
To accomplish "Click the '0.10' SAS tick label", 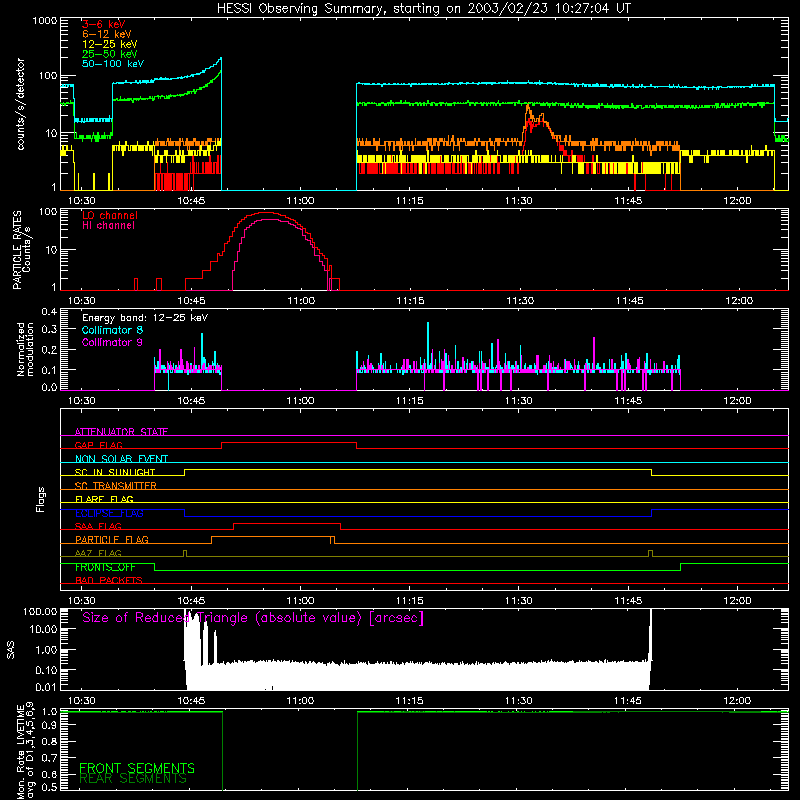I will coord(46,670).
